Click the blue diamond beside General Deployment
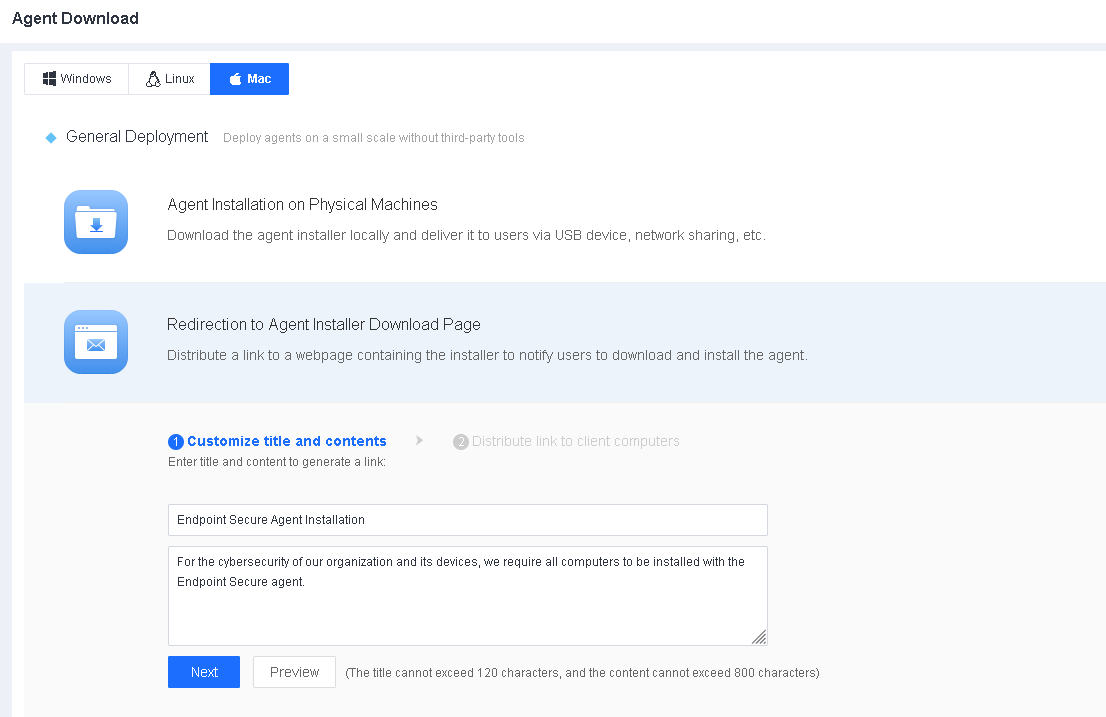Screen dimensions: 1106x717 [x=51, y=138]
